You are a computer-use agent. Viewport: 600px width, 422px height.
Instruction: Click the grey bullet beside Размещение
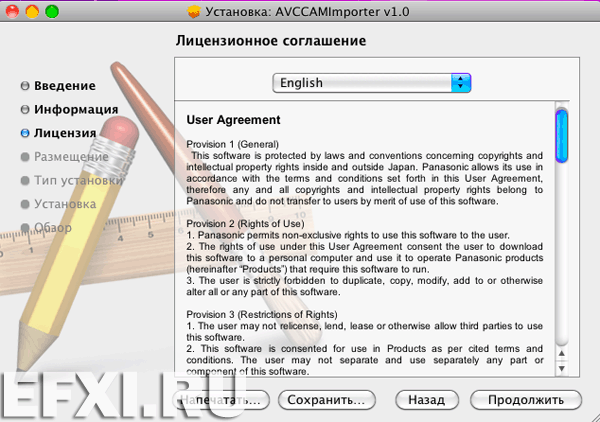pos(25,157)
